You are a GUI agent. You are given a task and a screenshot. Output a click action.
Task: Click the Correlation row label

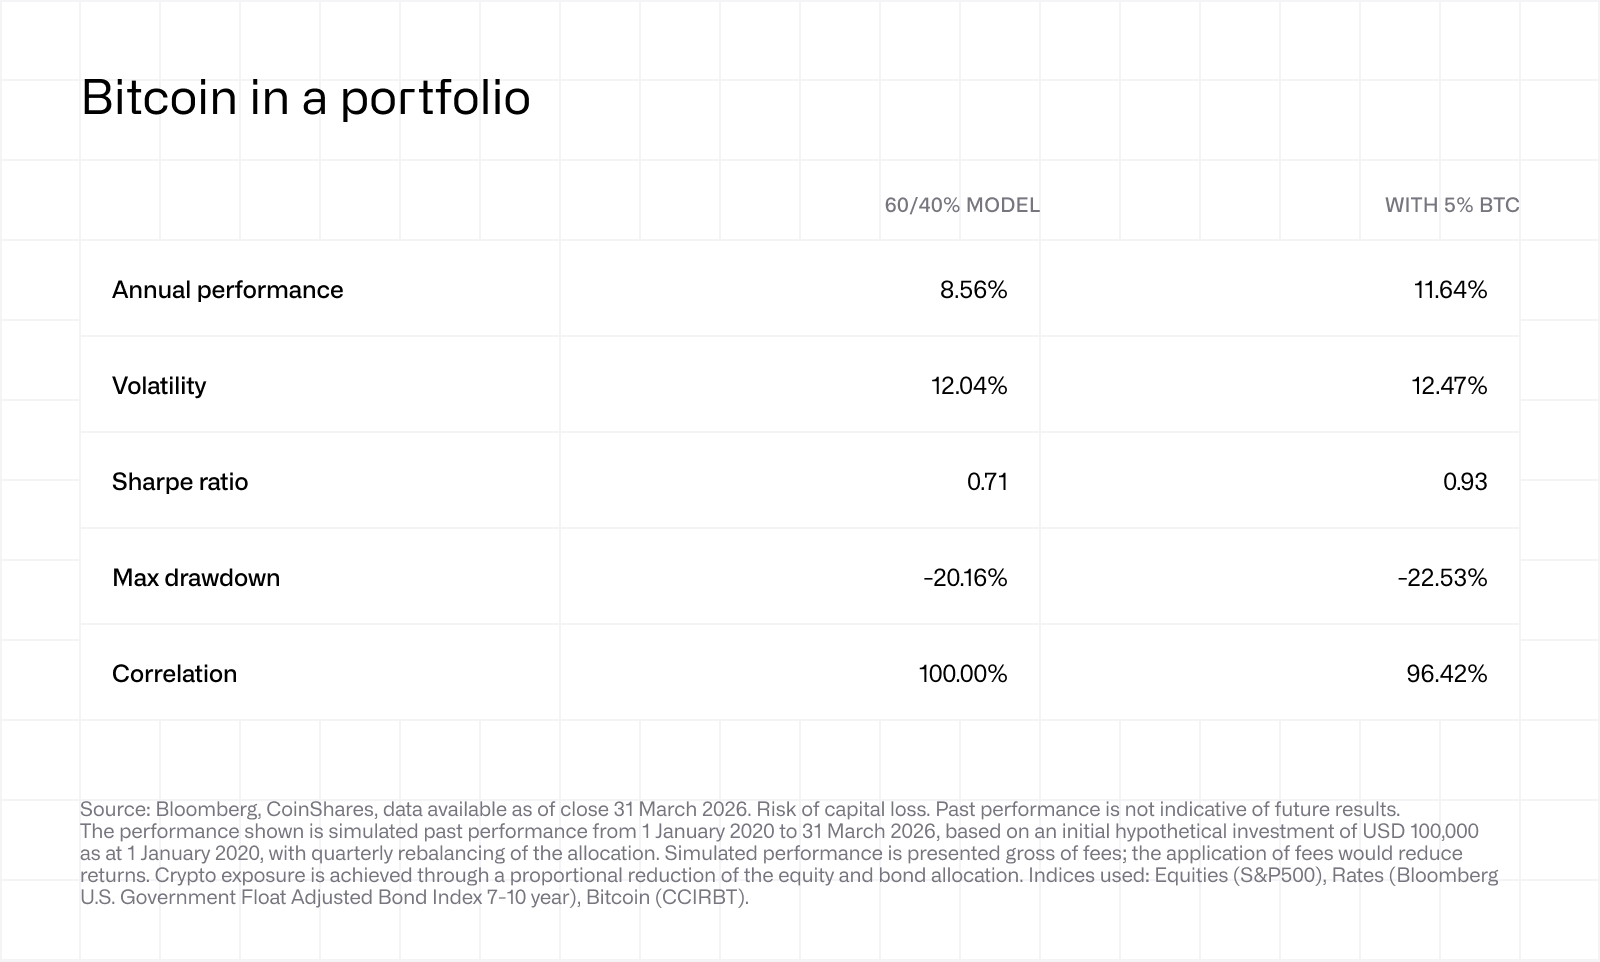pyautogui.click(x=175, y=674)
